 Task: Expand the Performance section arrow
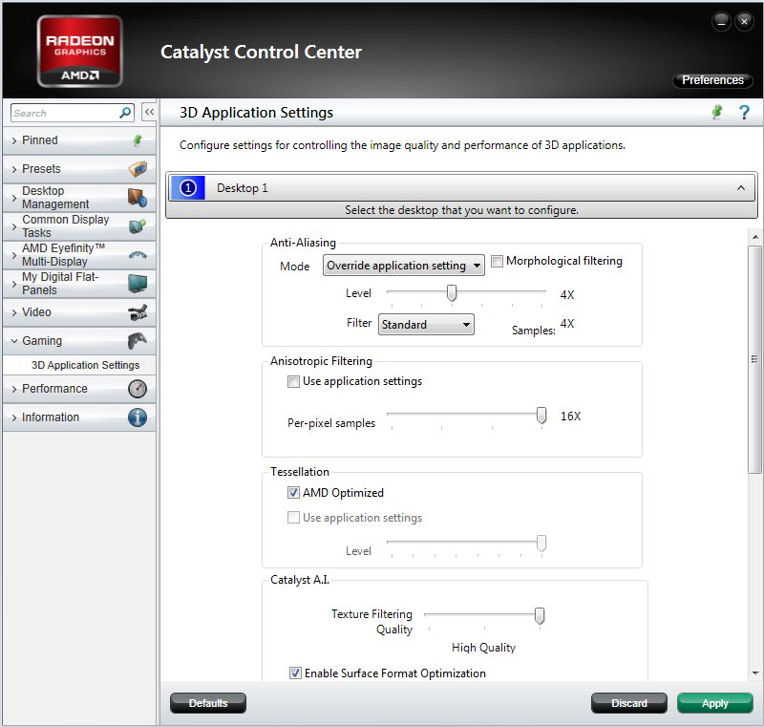pos(14,389)
